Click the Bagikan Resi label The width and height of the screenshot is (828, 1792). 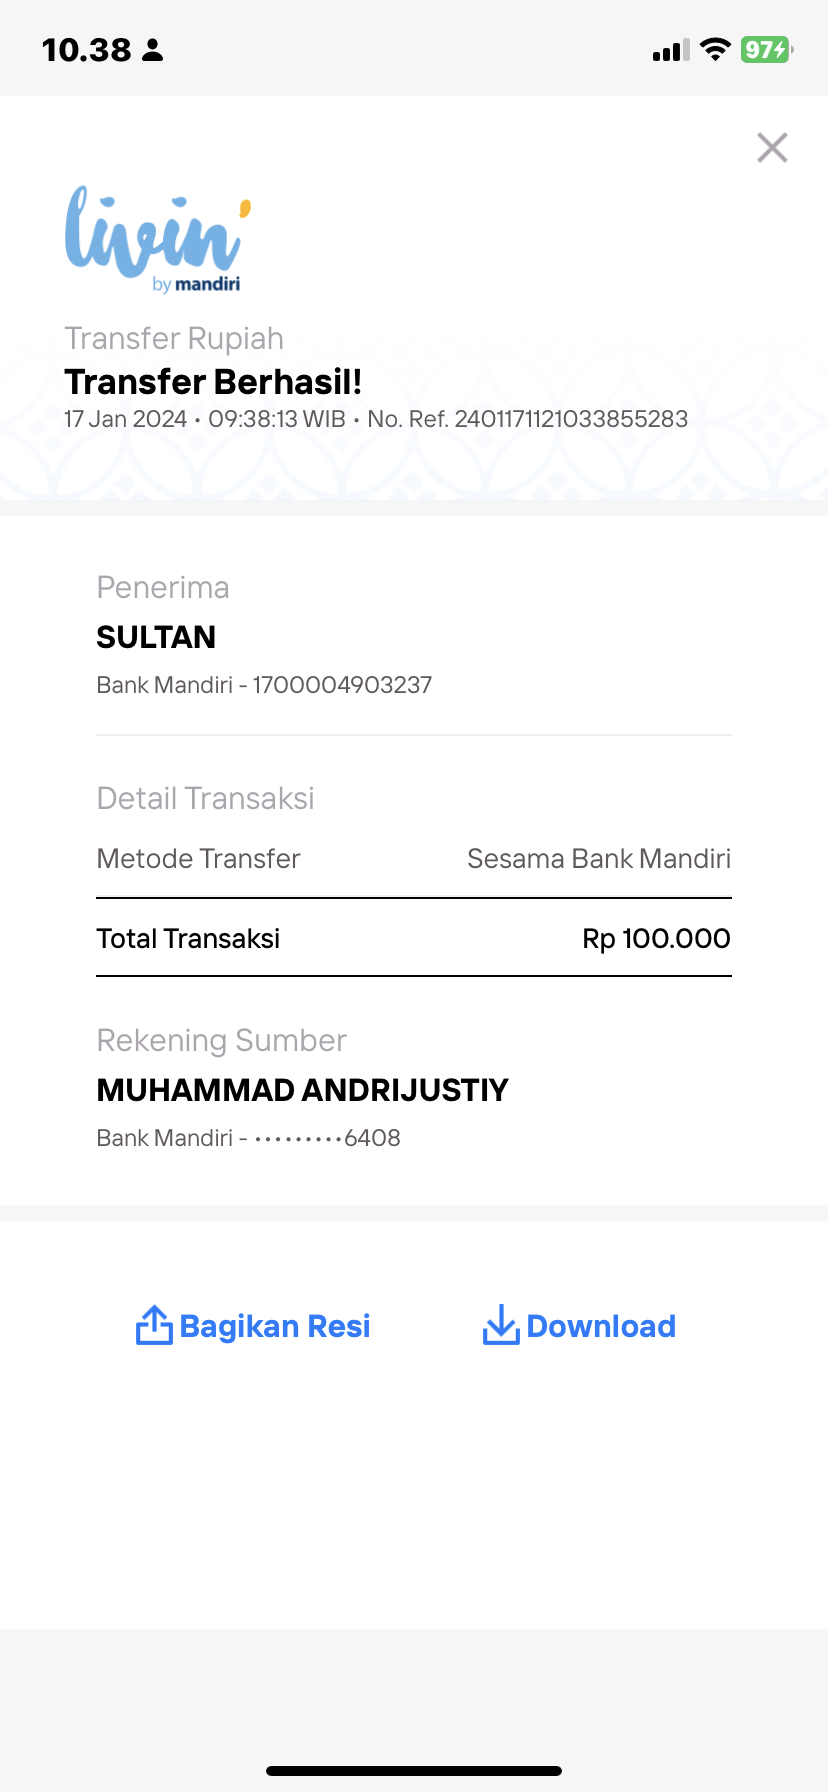[x=275, y=1326]
